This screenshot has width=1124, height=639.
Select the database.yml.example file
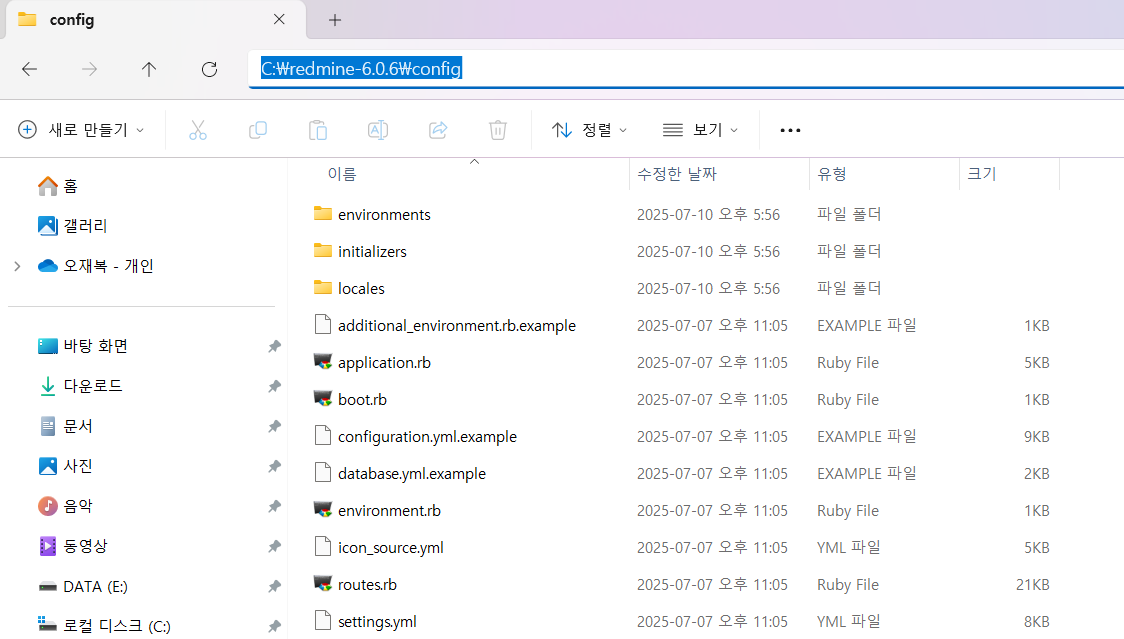(411, 474)
